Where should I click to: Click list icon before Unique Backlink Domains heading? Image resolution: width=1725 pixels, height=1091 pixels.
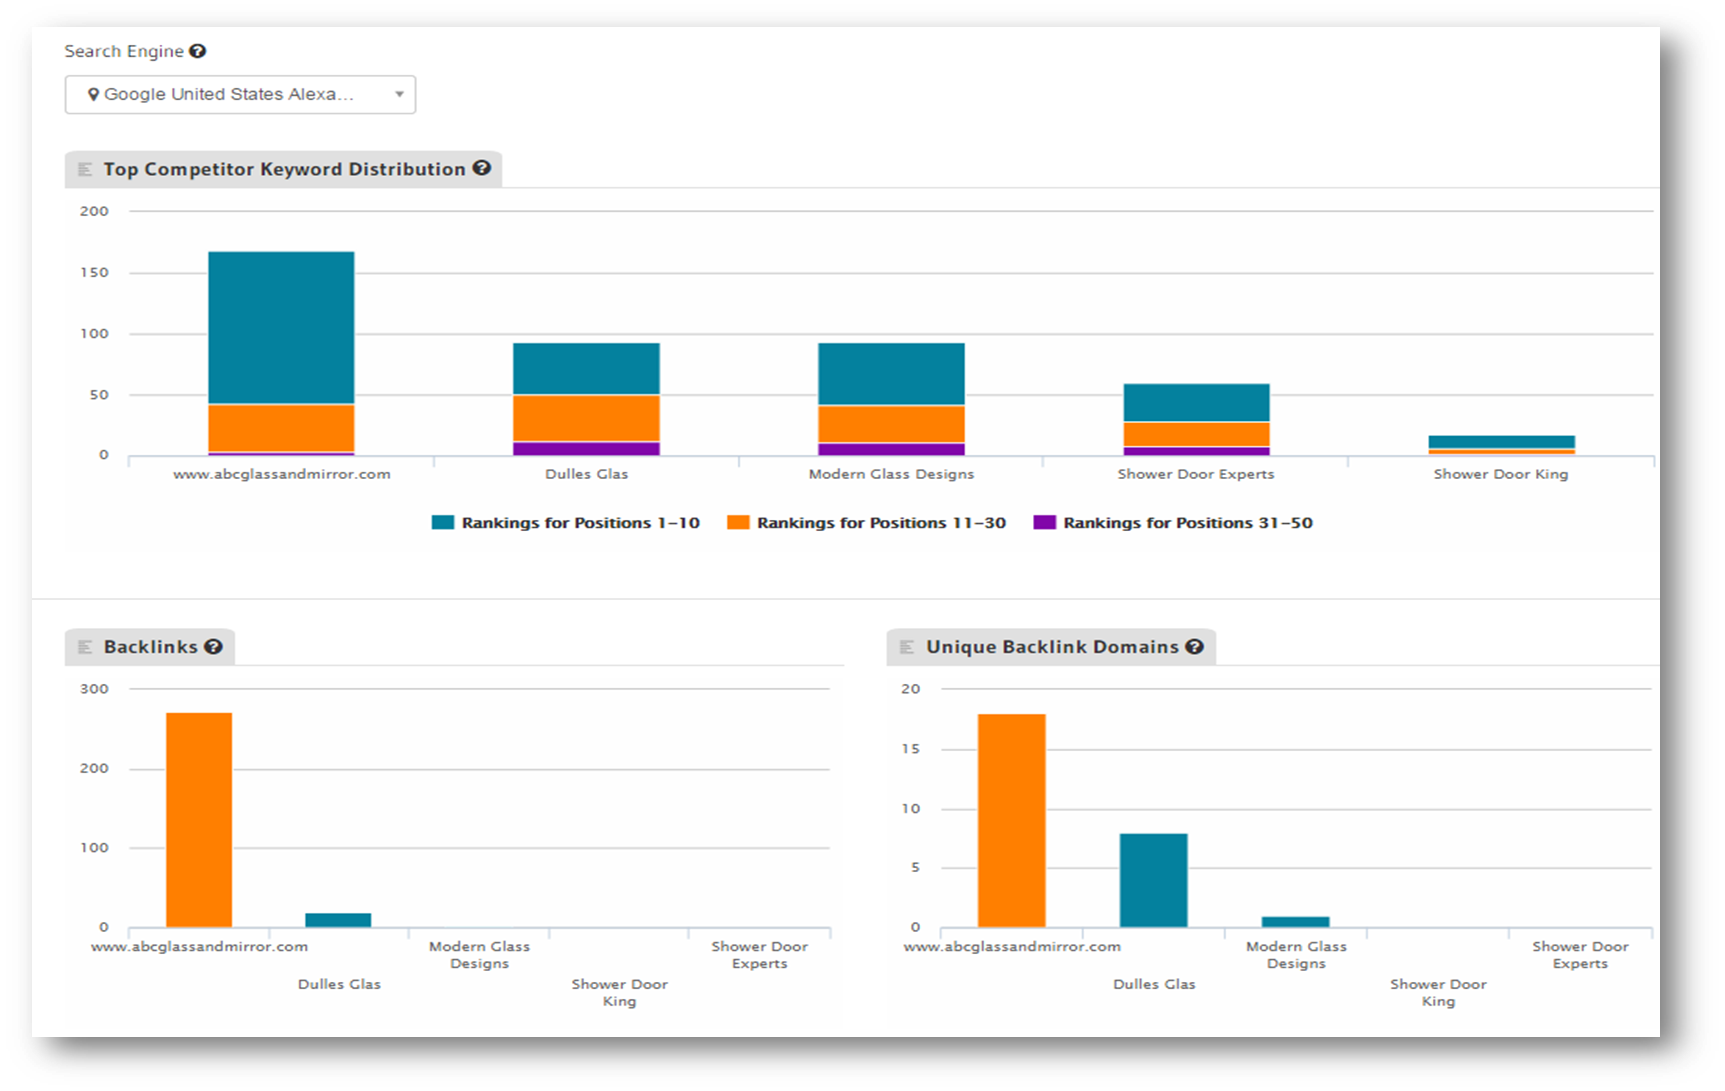(907, 647)
